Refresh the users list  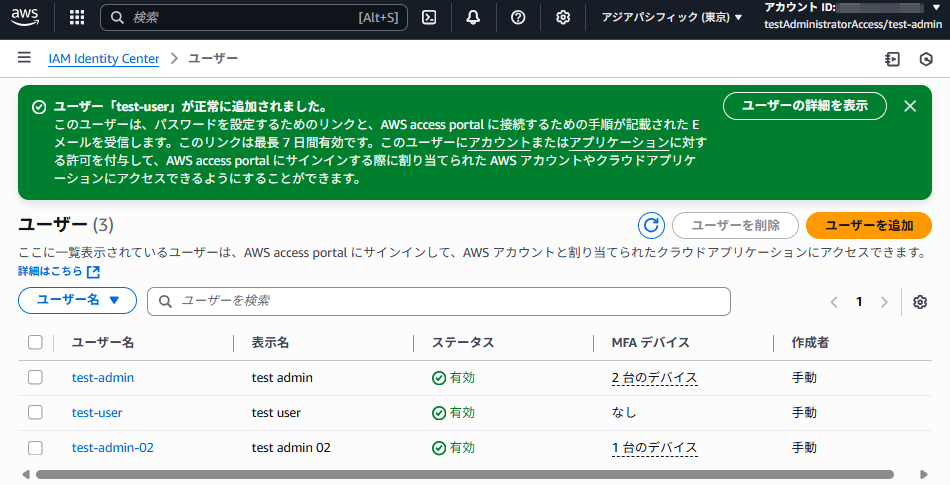(x=651, y=225)
